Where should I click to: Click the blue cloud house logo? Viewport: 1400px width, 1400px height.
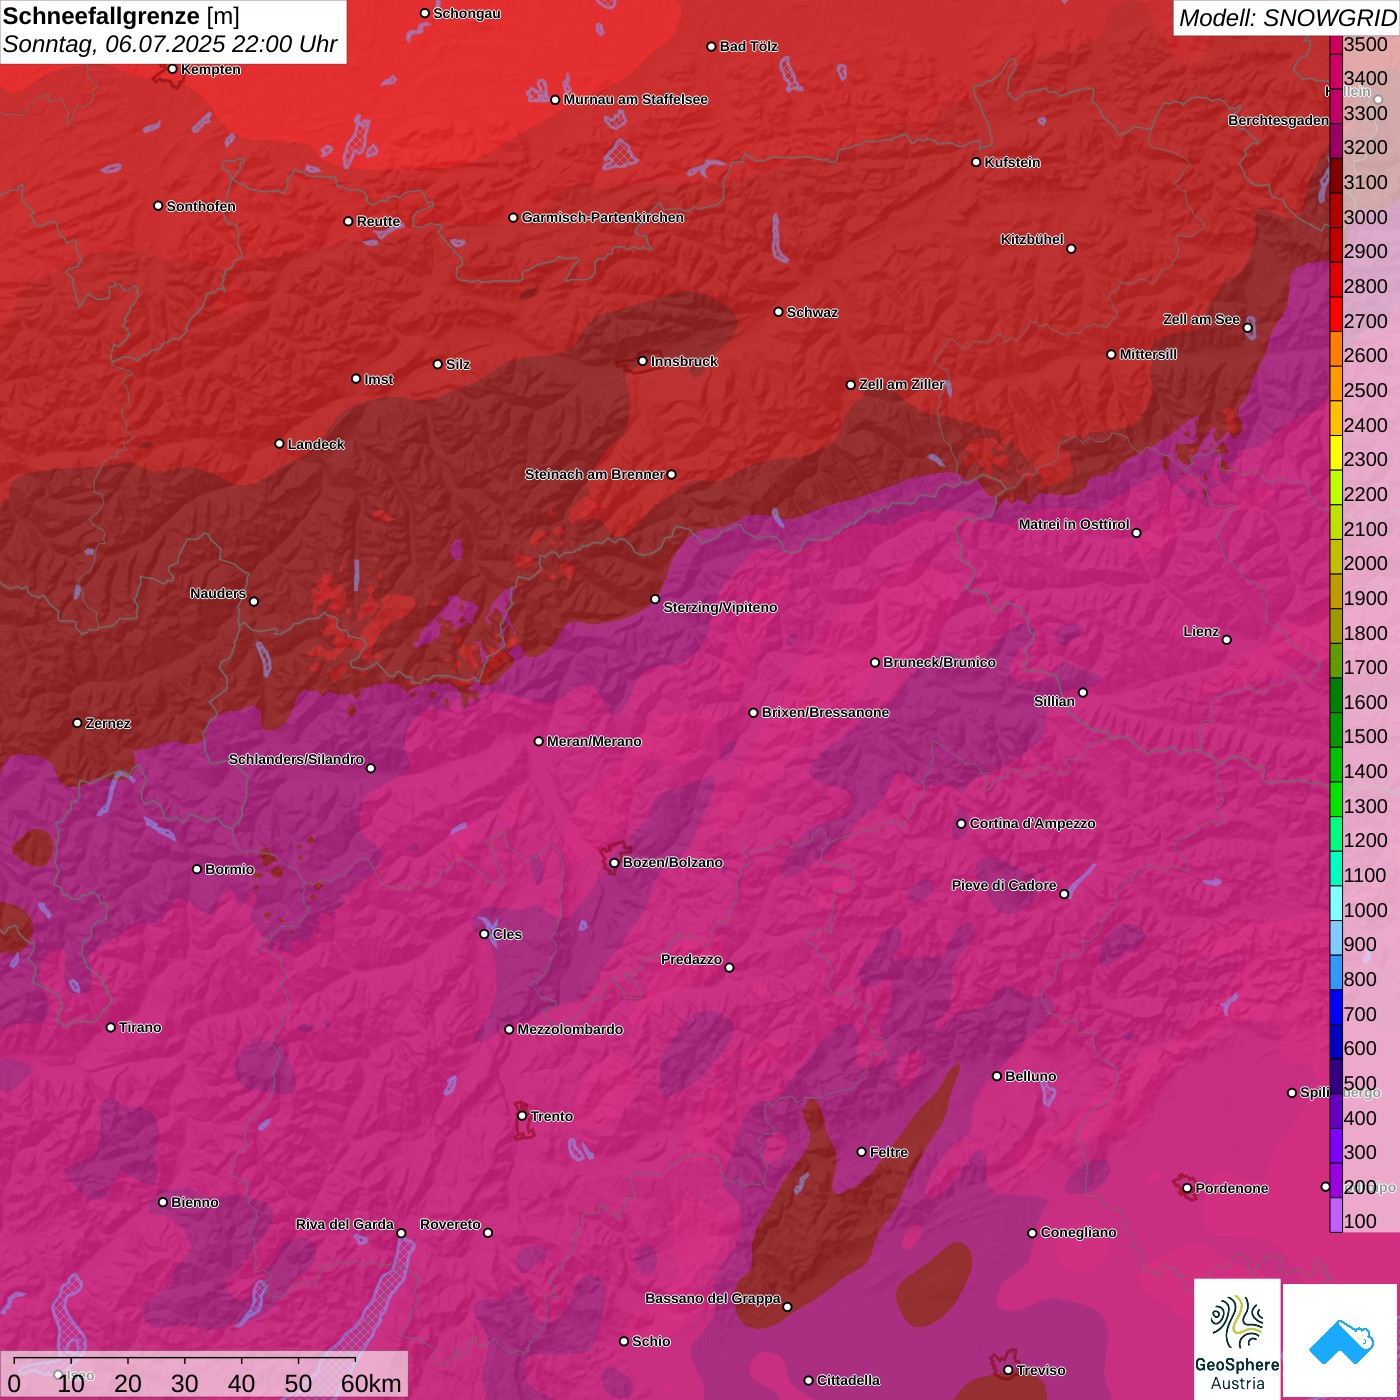point(1340,1341)
